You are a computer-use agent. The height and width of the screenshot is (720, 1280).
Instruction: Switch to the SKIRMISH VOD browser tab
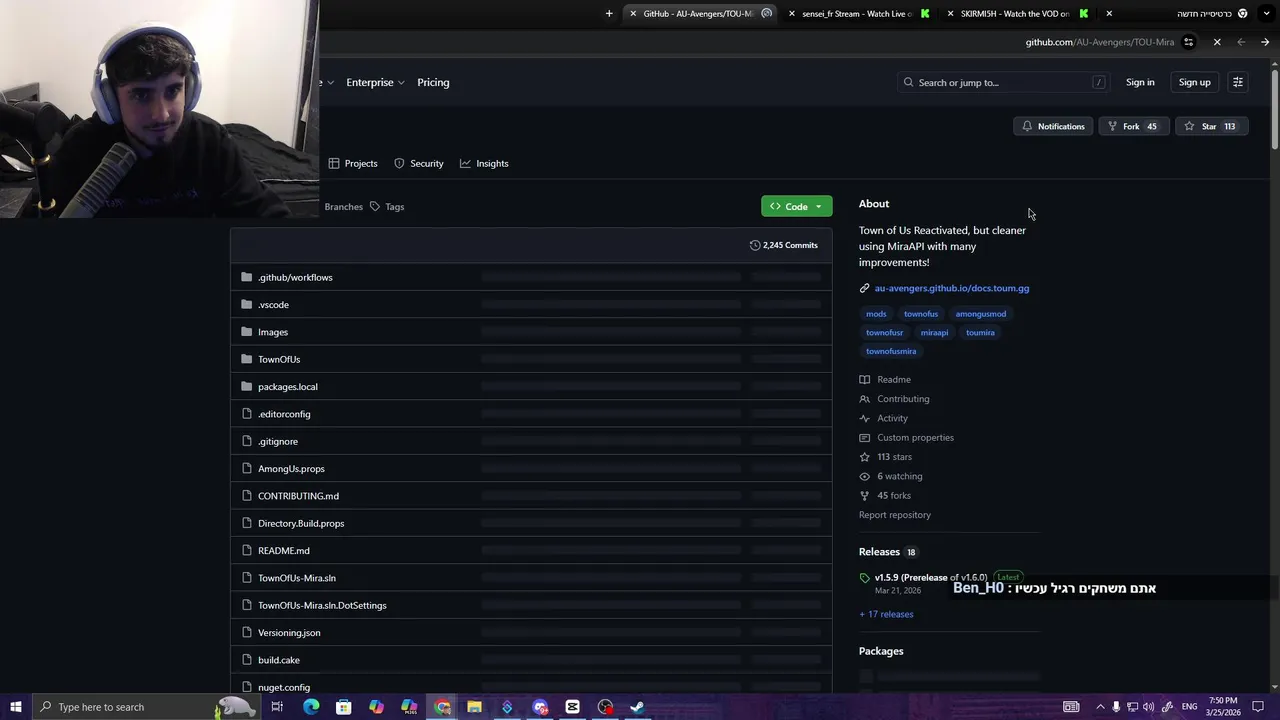[x=1015, y=14]
